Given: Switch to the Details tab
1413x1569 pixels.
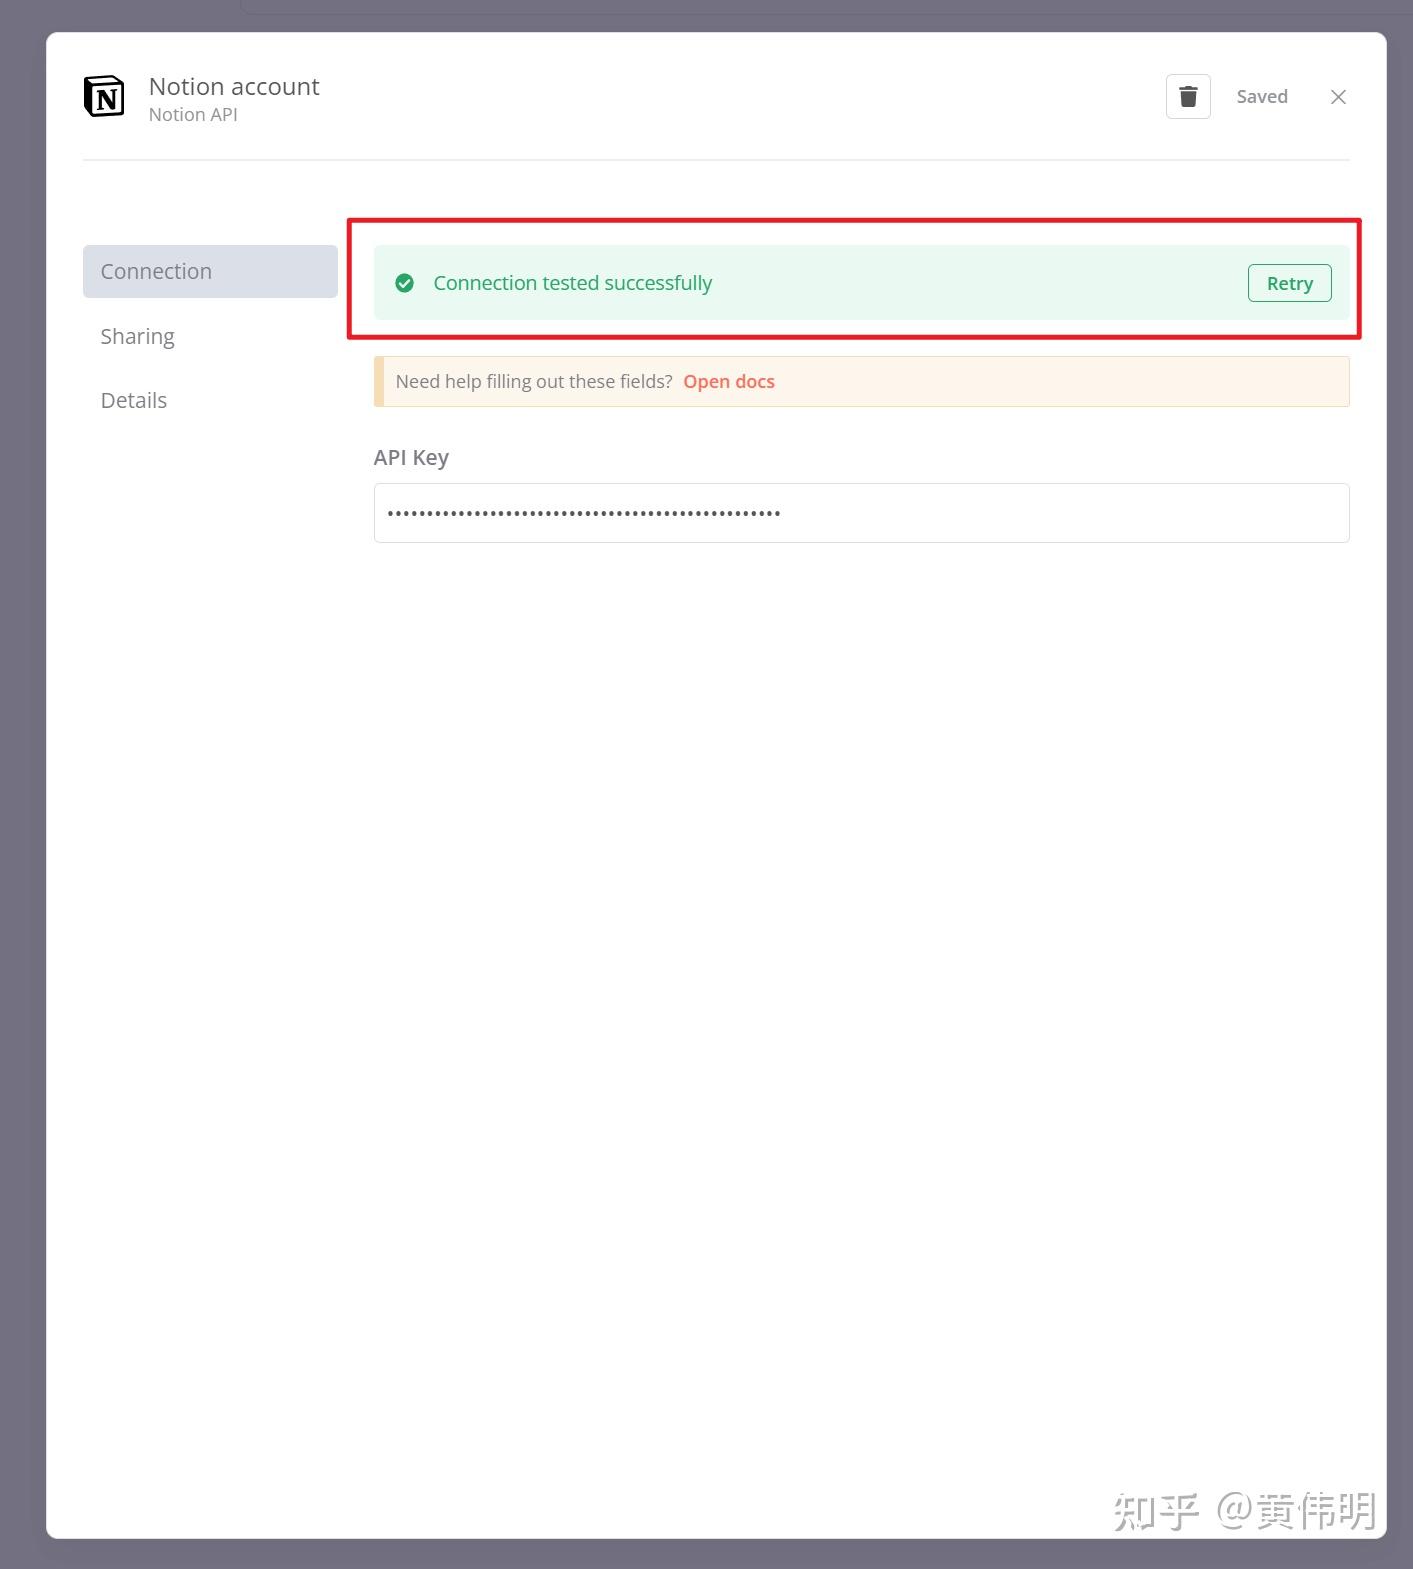Looking at the screenshot, I should pos(133,400).
